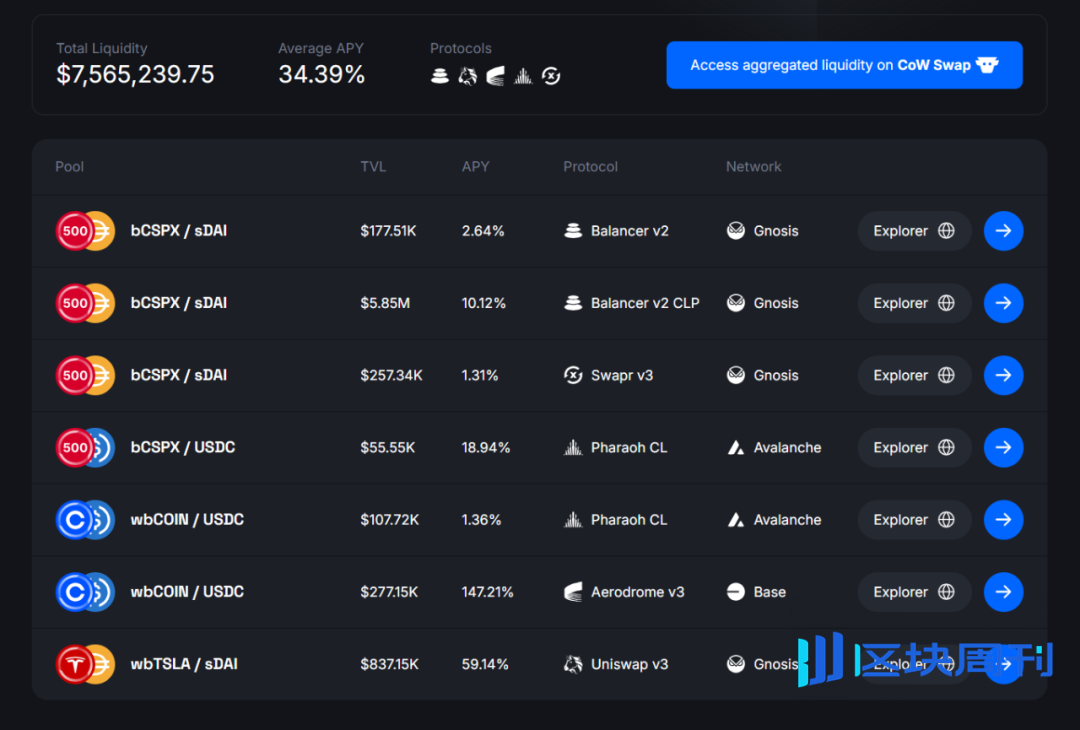Click the Swapr icon in Protocols summary

click(551, 76)
